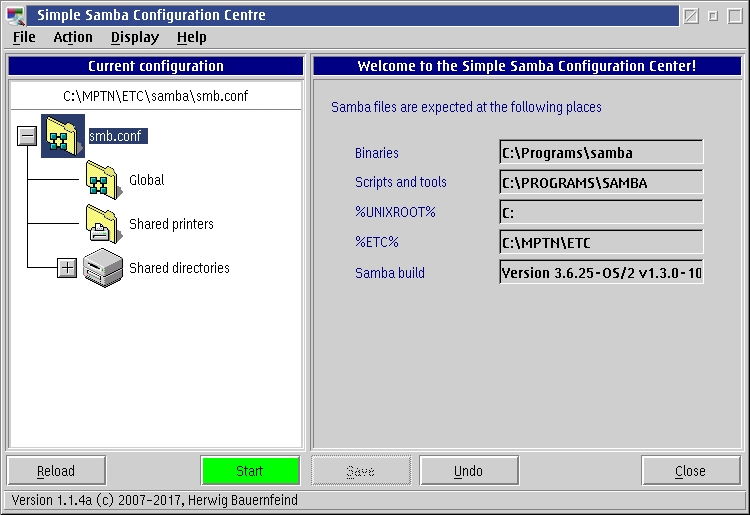The height and width of the screenshot is (515, 750).
Task: Click the Shared directories drive icon
Action: click(103, 268)
